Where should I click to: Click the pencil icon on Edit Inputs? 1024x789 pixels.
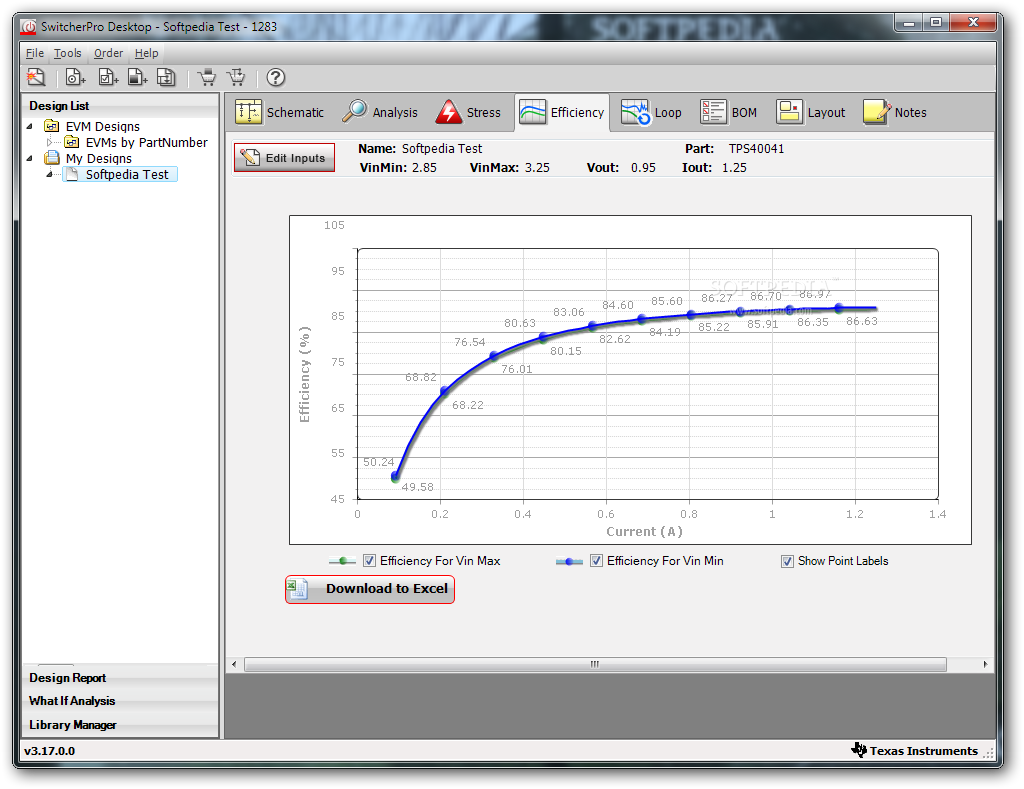(x=249, y=157)
